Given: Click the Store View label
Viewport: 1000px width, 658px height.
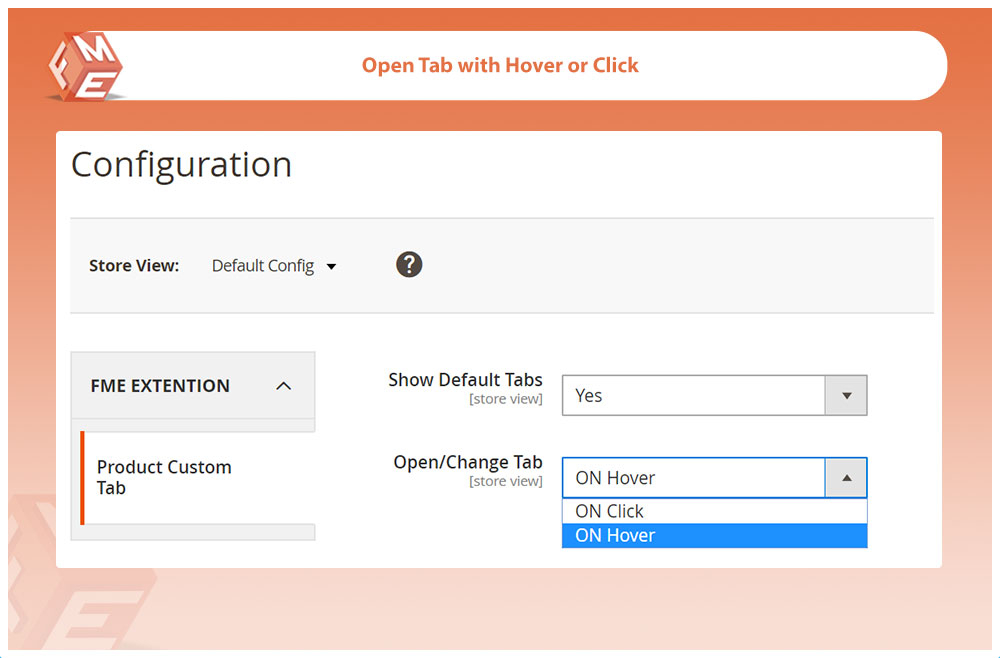Looking at the screenshot, I should [x=134, y=266].
